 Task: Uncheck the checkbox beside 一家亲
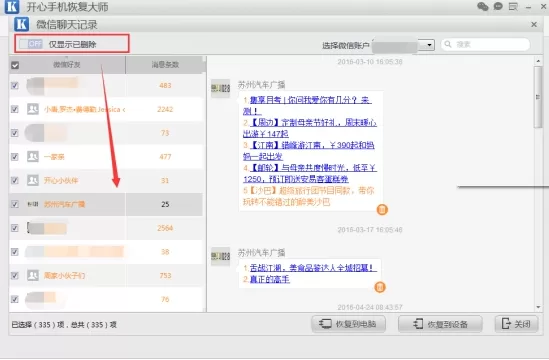(15, 157)
